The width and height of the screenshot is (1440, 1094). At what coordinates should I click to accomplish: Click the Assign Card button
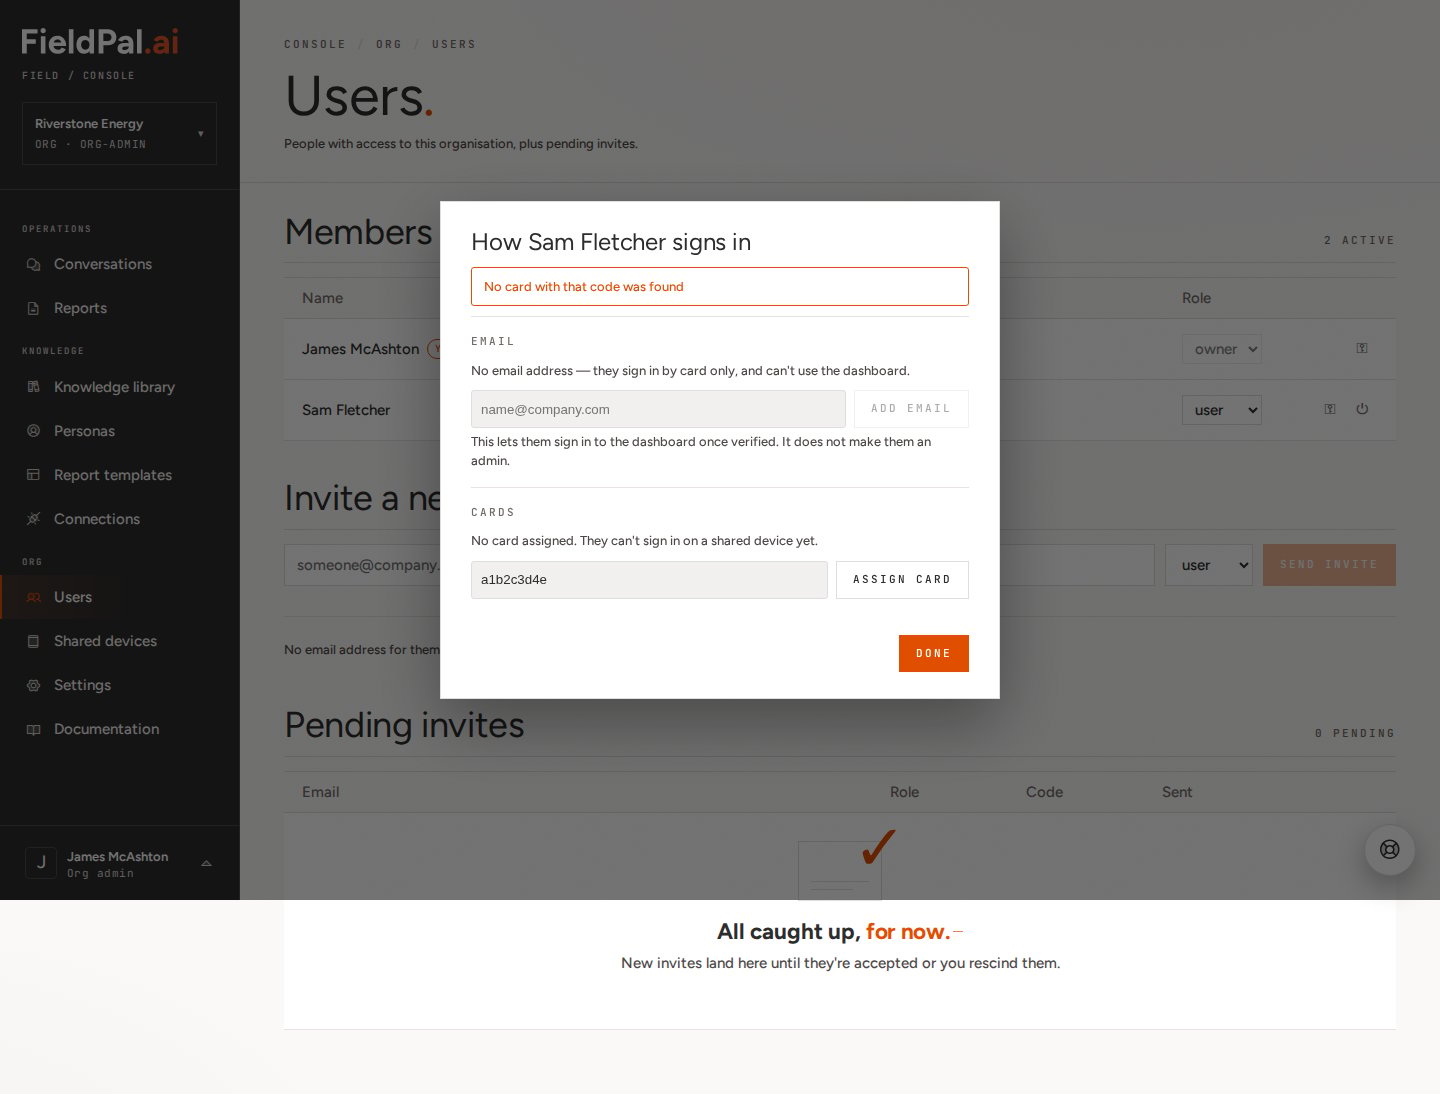click(902, 580)
